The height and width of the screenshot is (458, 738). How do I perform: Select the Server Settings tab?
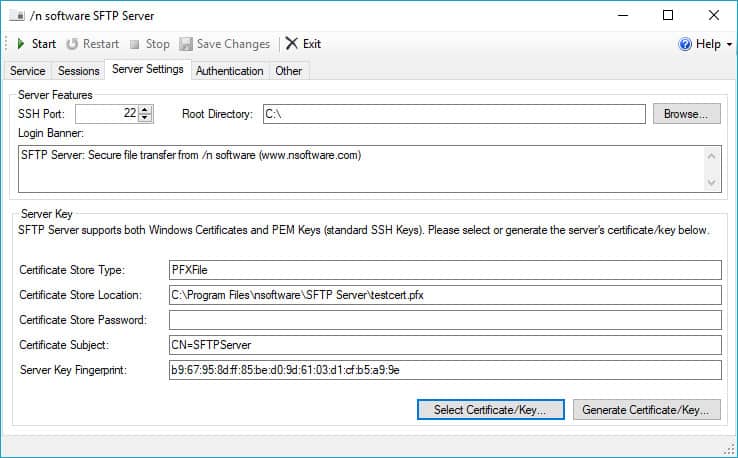(147, 69)
